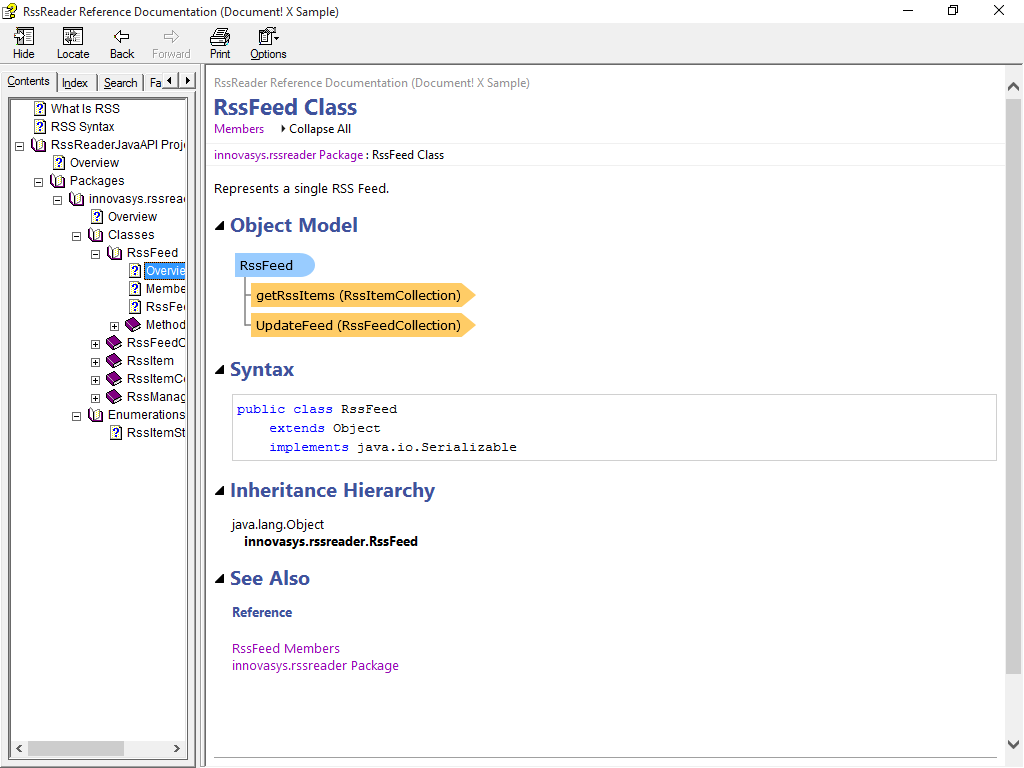The image size is (1024, 768).
Task: Click the RssItemCollection closed book icon
Action: coord(114,379)
